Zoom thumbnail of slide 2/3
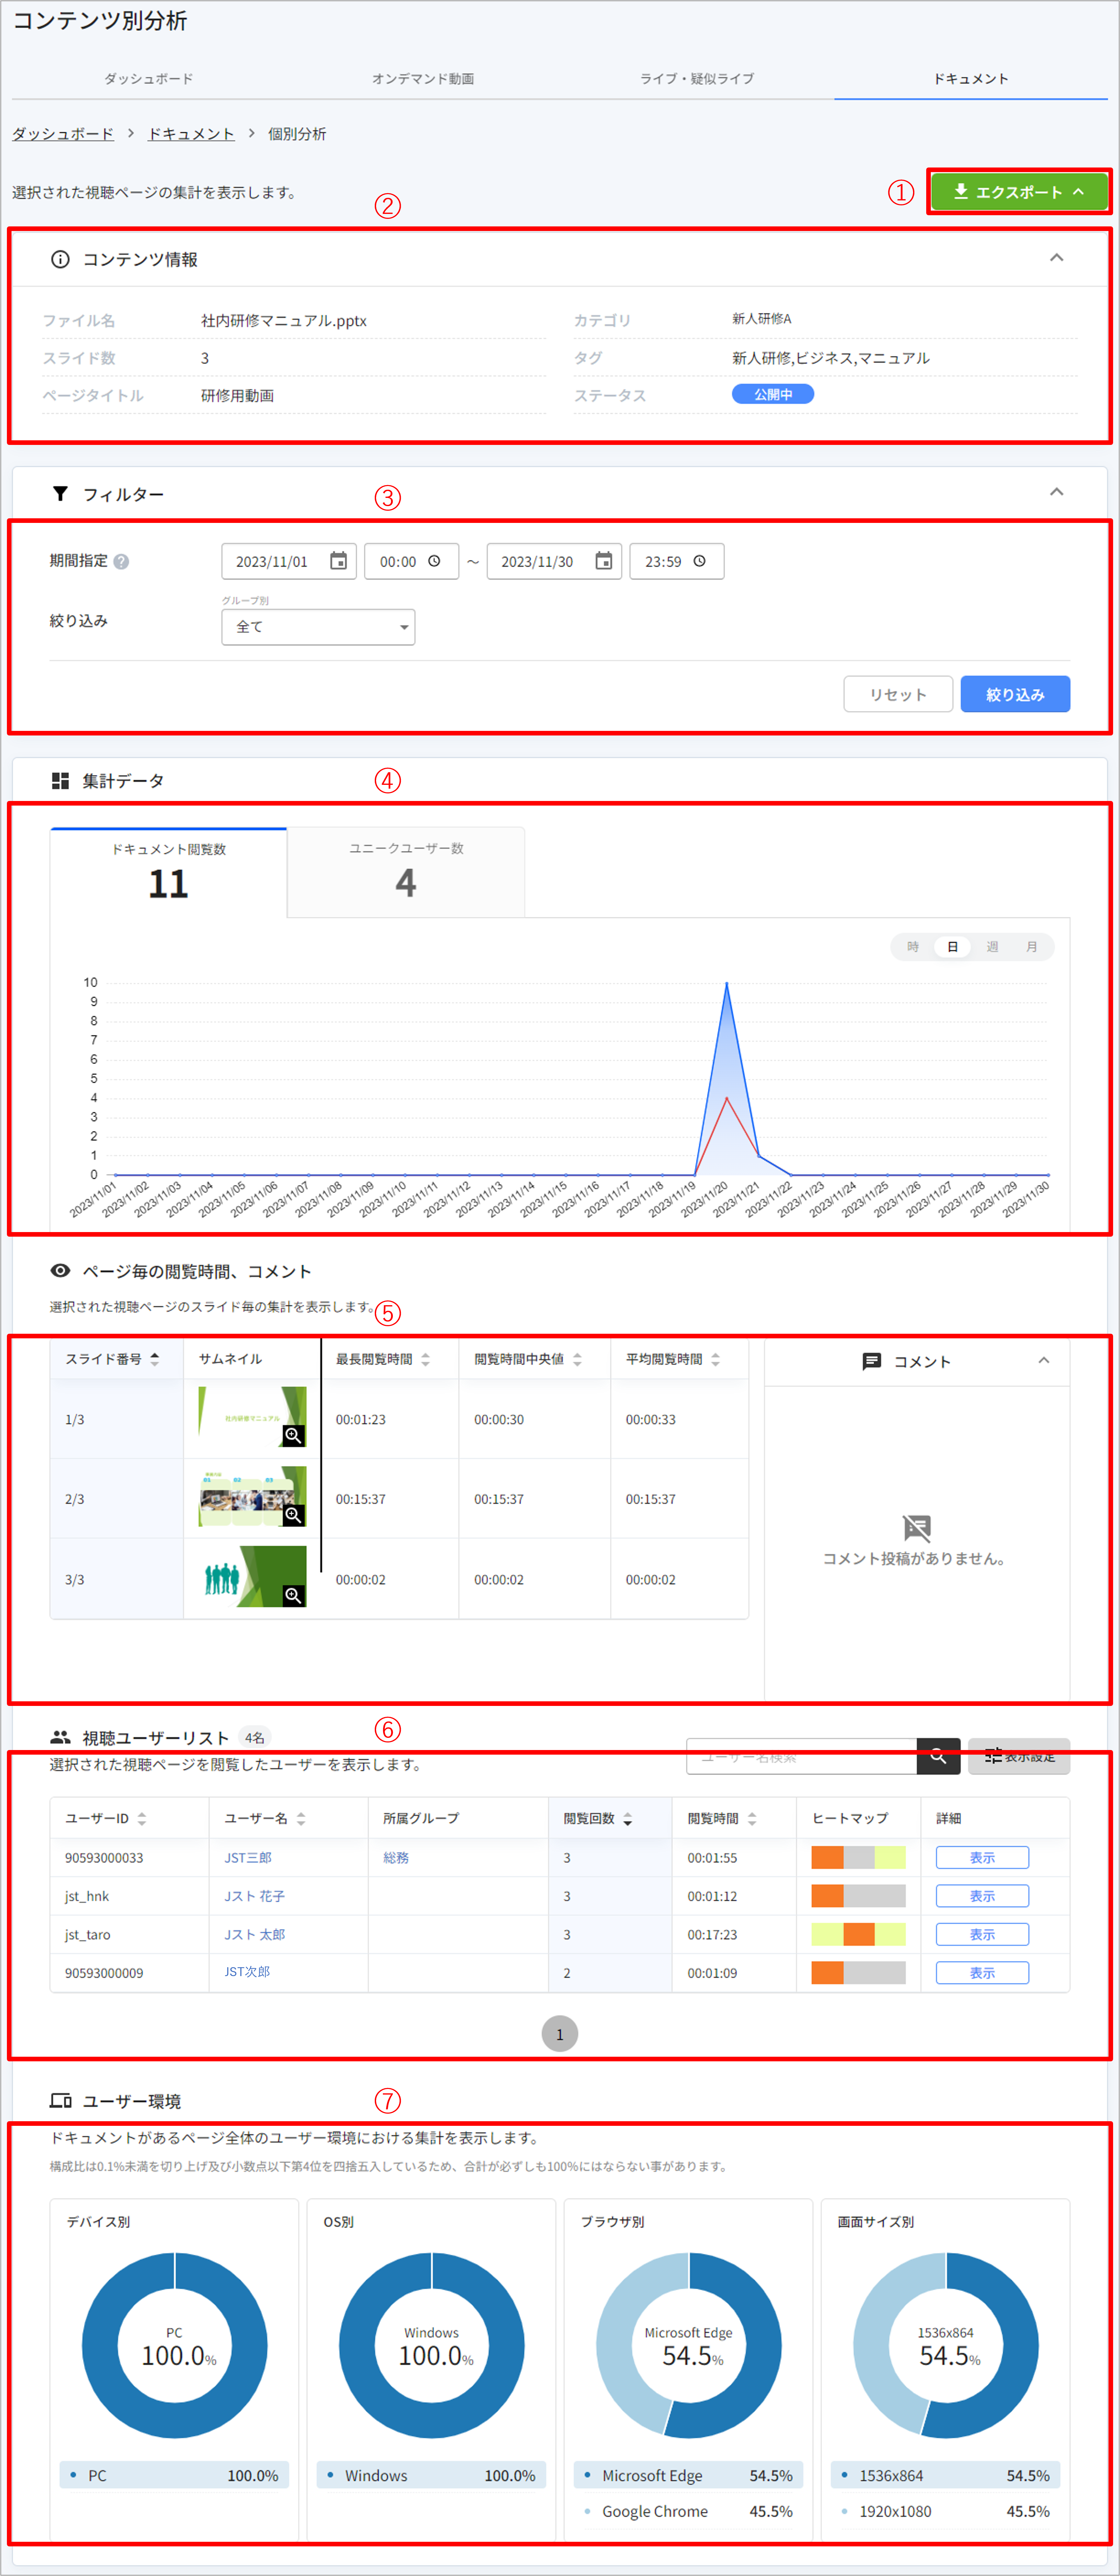This screenshot has height=2576, width=1120. pos(293,1515)
